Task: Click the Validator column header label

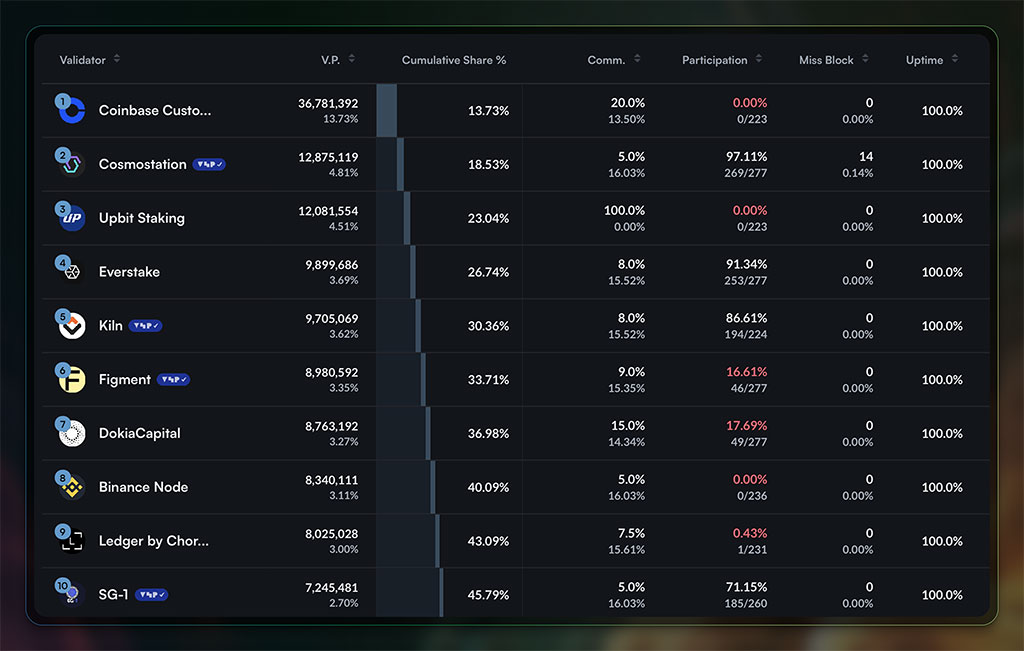Action: (x=82, y=60)
